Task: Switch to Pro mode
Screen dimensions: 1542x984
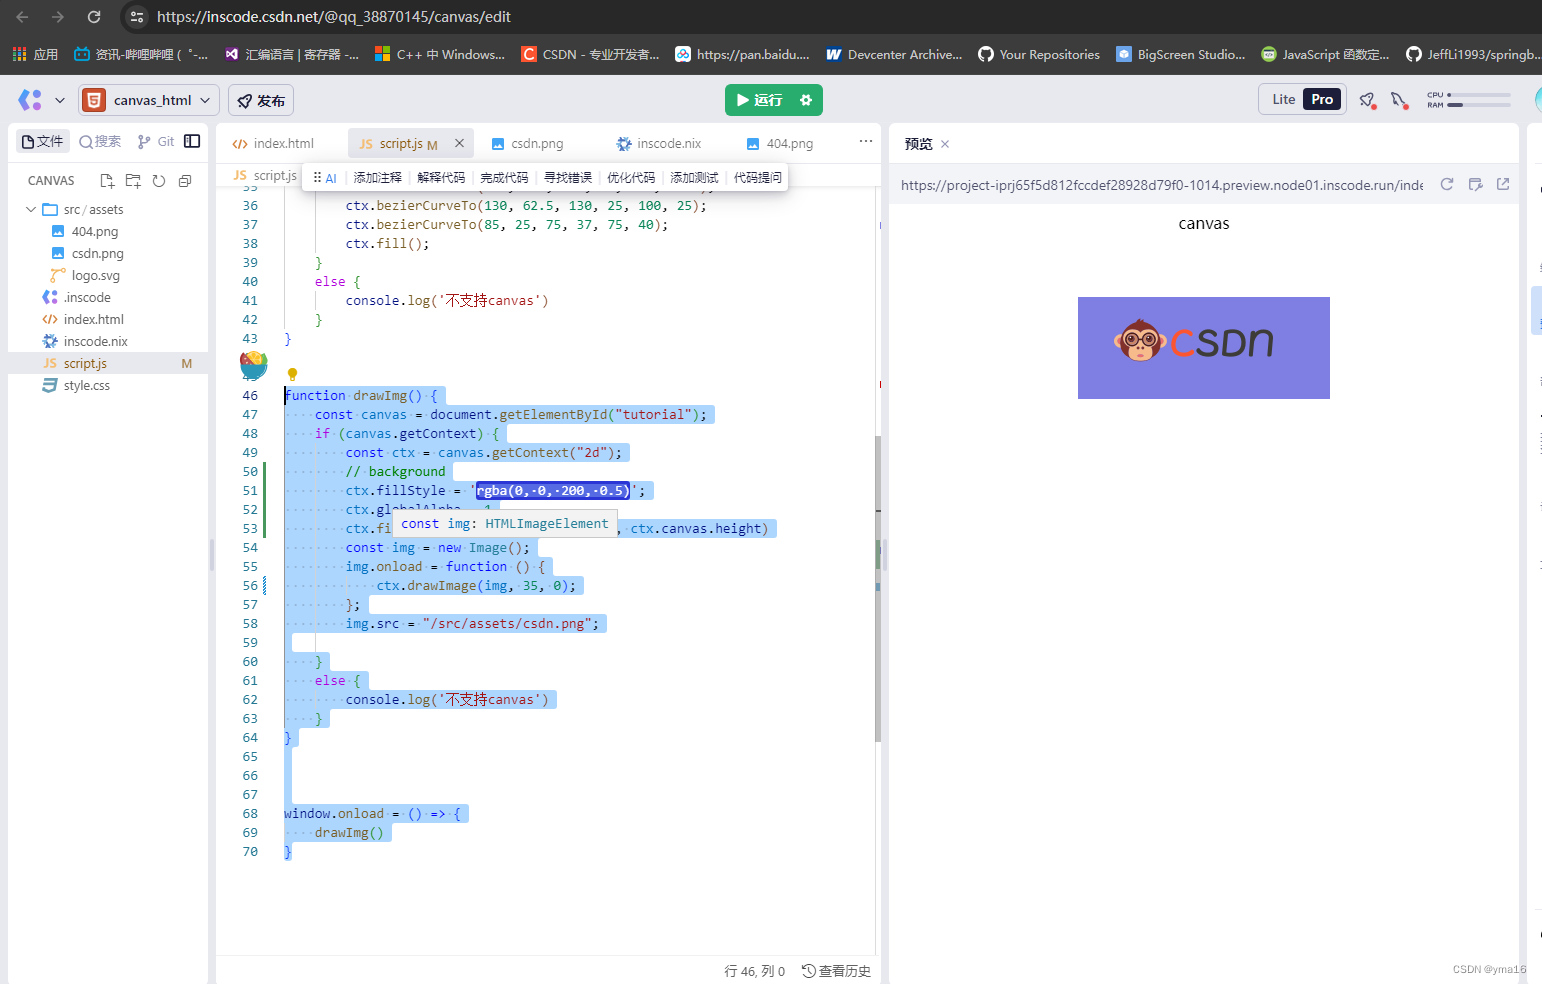Action: click(1322, 99)
